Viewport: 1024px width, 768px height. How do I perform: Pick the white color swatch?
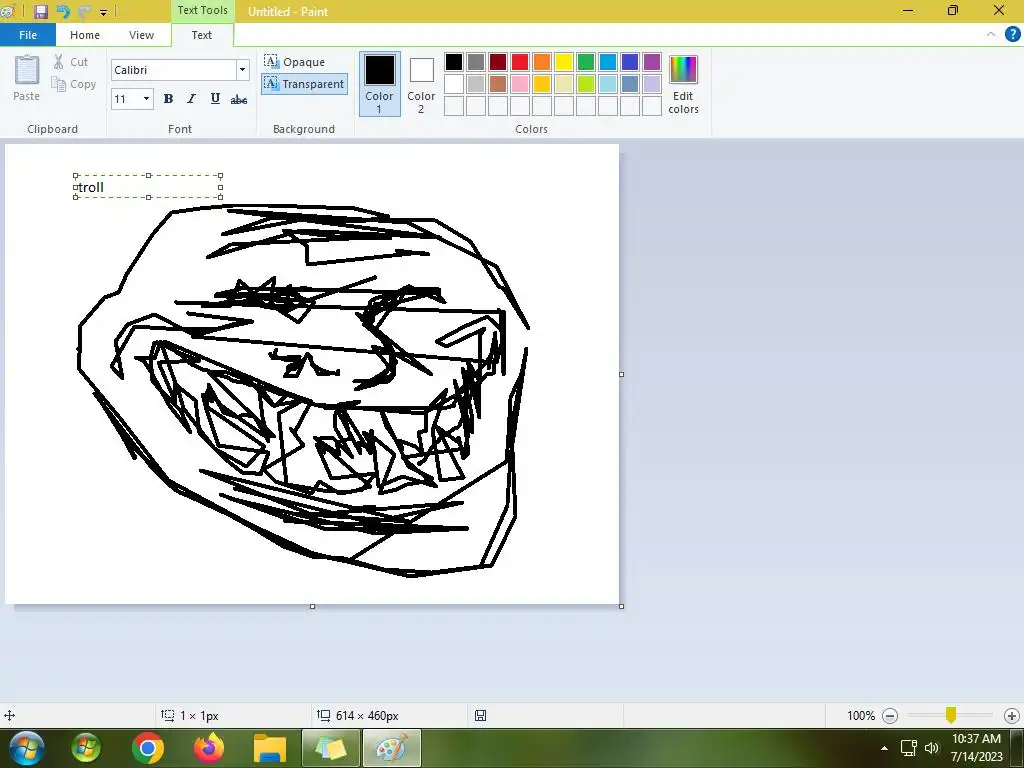tap(454, 84)
